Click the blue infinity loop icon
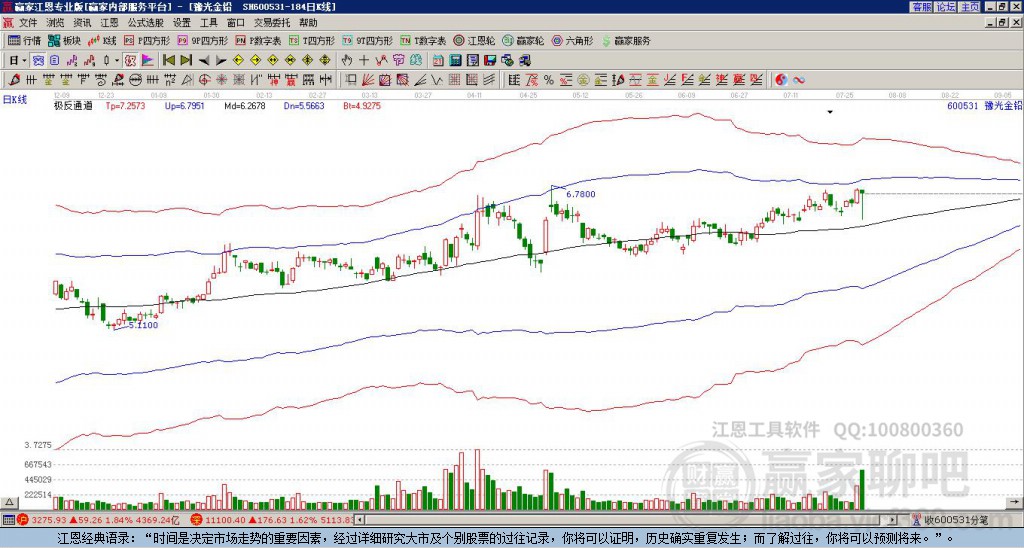 coord(799,80)
